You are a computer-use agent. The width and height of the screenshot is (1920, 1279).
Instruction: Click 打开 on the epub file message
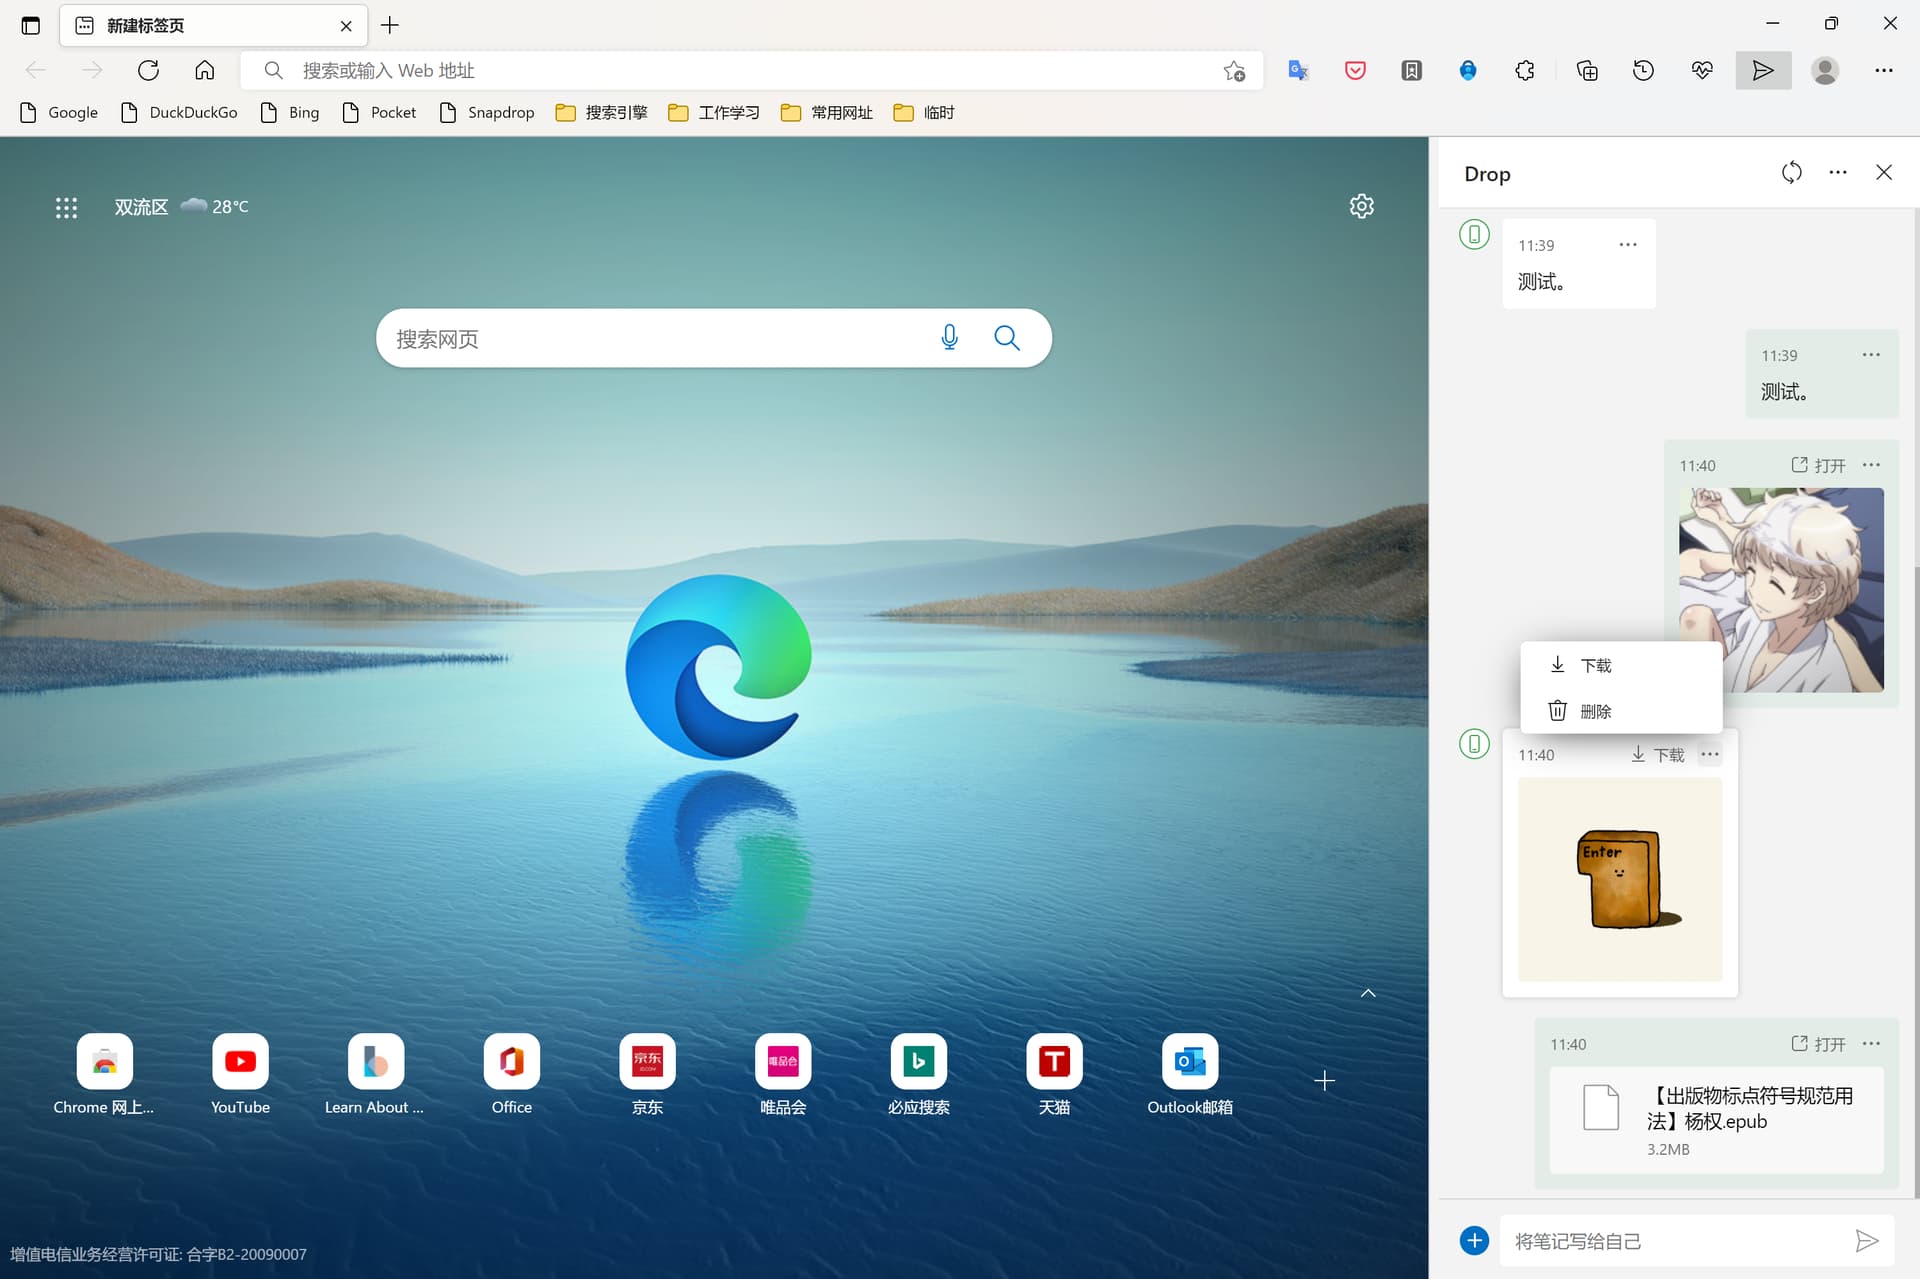1818,1044
